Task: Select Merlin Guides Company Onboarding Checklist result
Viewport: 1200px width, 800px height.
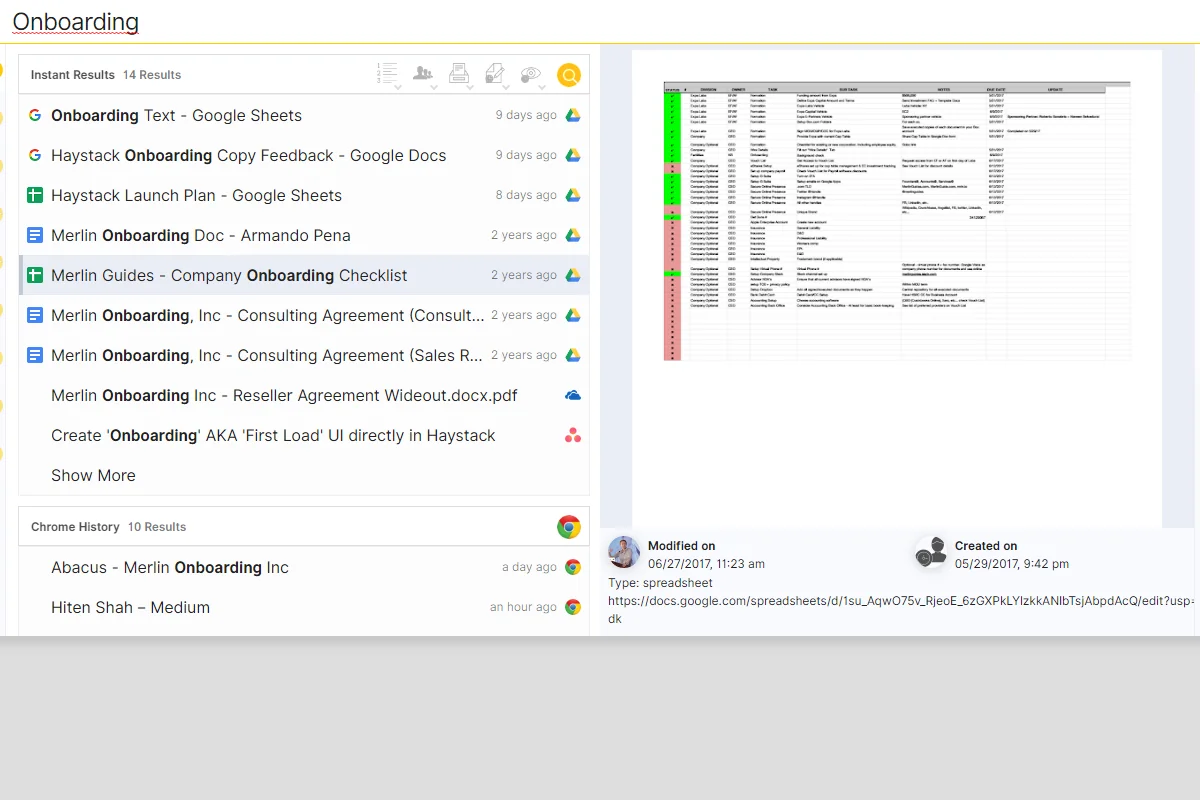Action: [x=229, y=275]
